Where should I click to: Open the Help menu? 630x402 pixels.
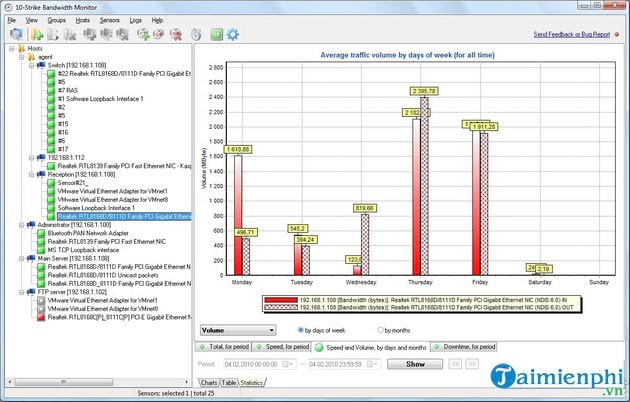click(x=157, y=20)
